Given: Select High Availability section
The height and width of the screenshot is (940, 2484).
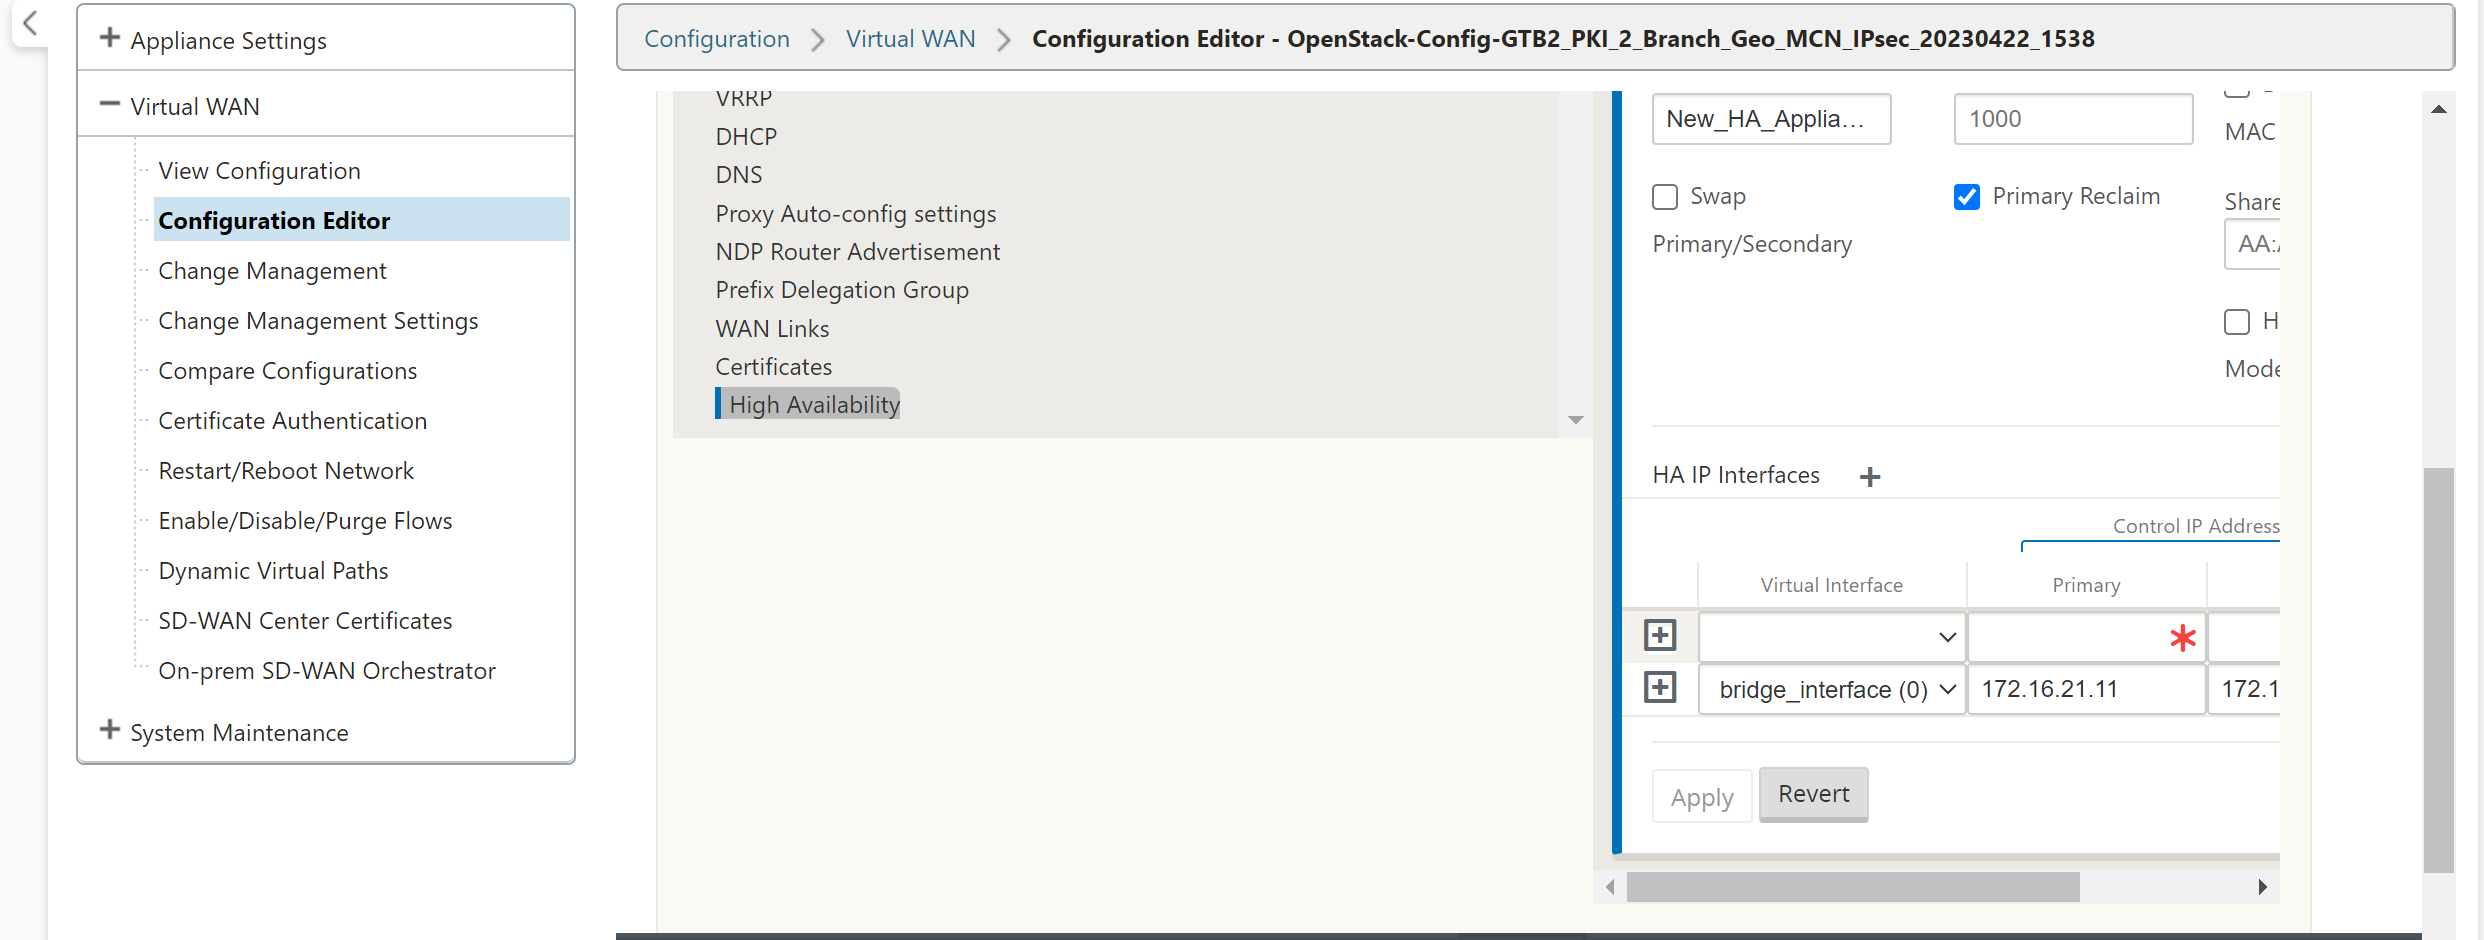Looking at the screenshot, I should (x=814, y=405).
